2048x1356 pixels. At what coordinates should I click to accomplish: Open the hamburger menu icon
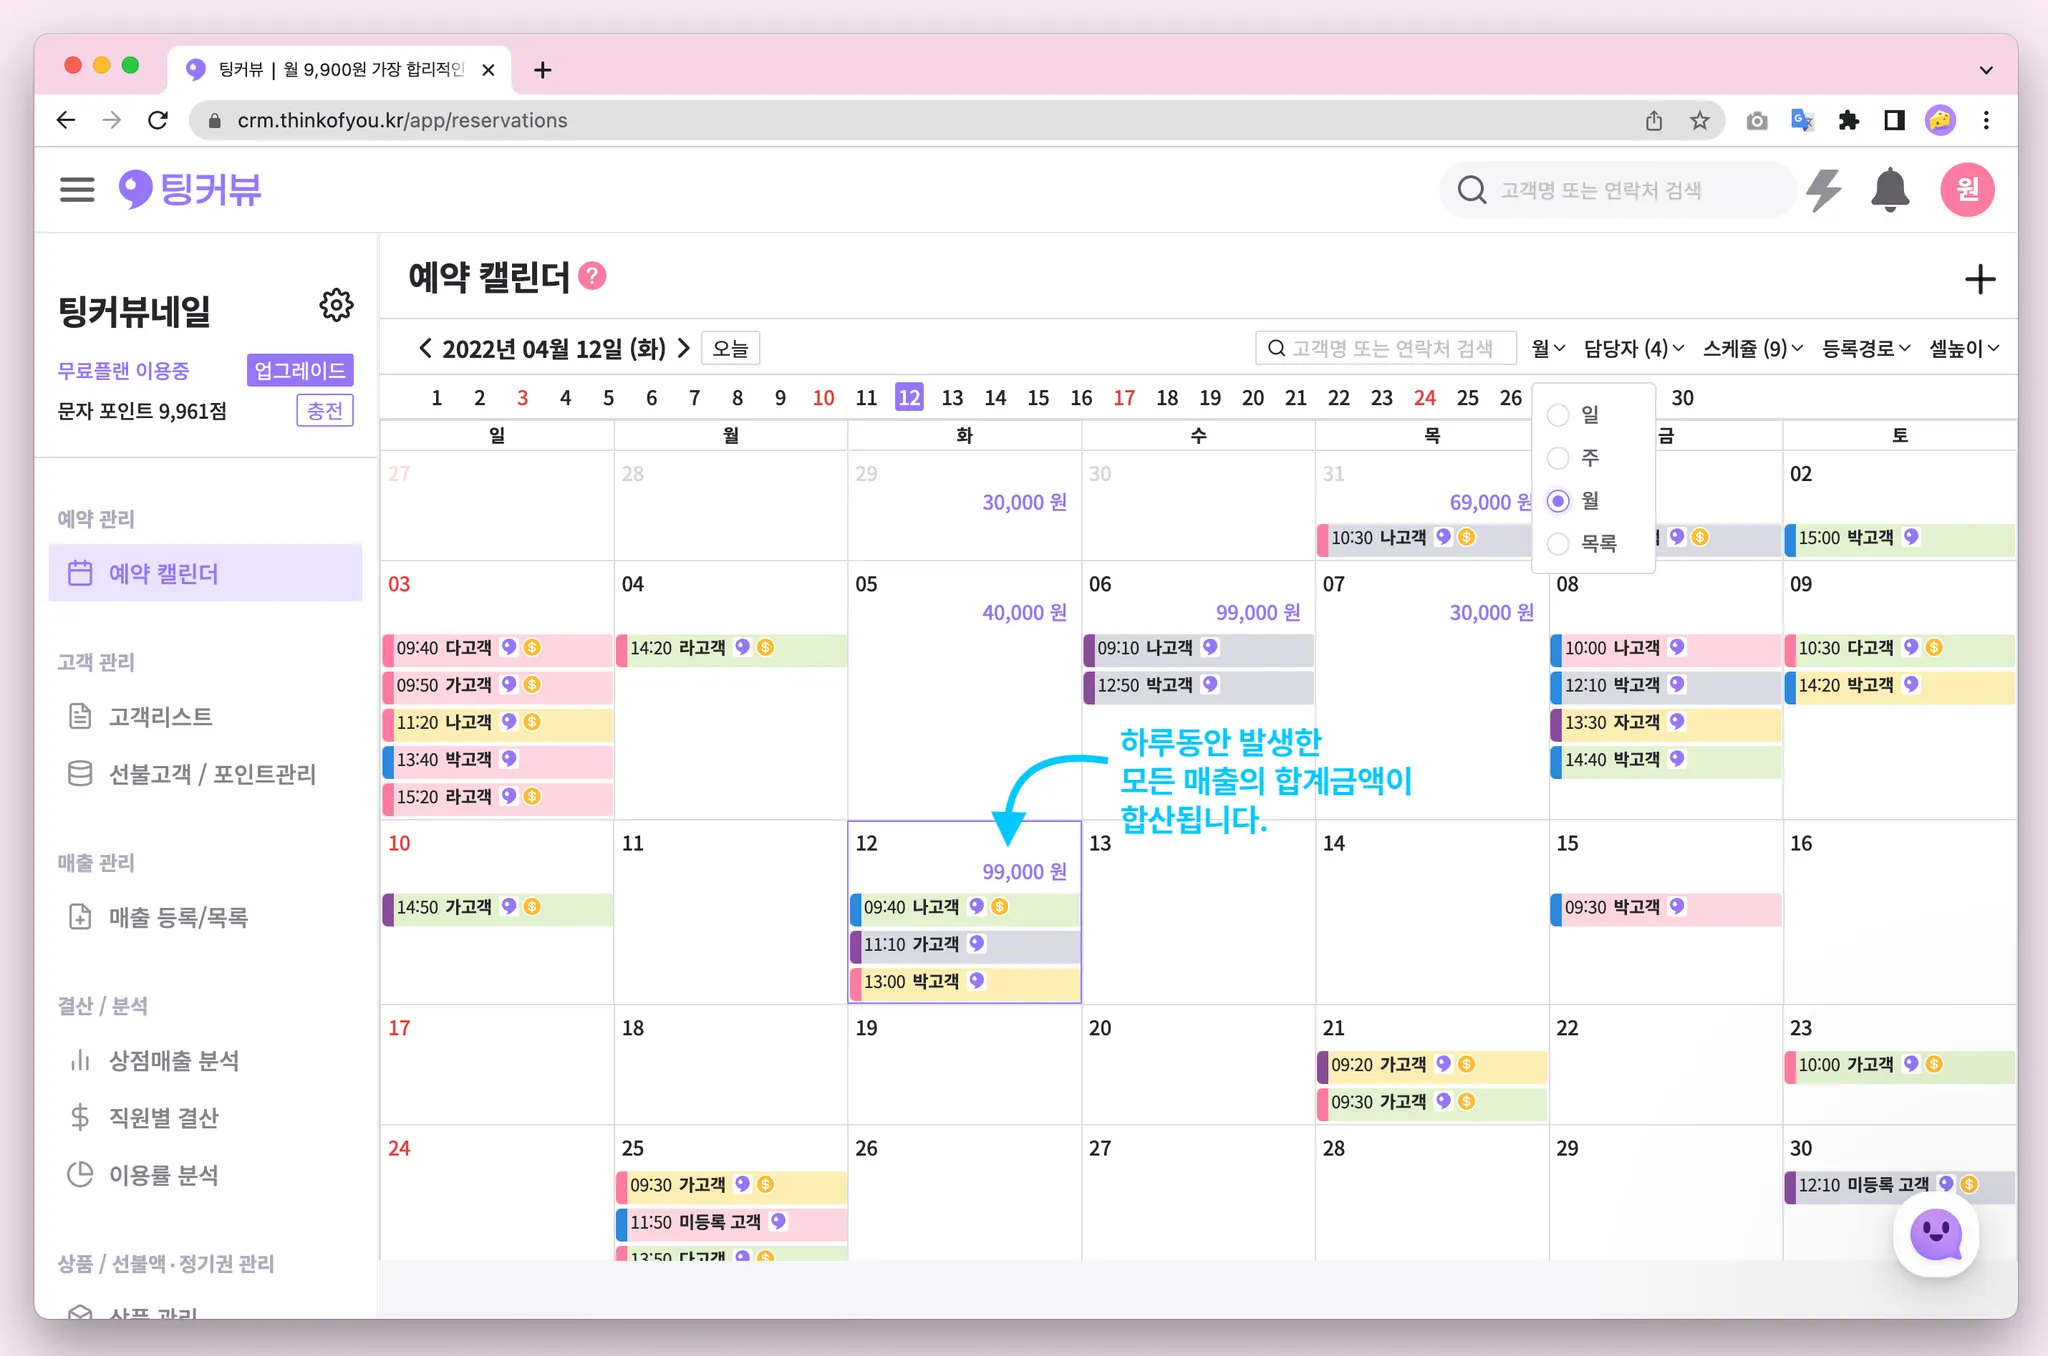coord(77,189)
